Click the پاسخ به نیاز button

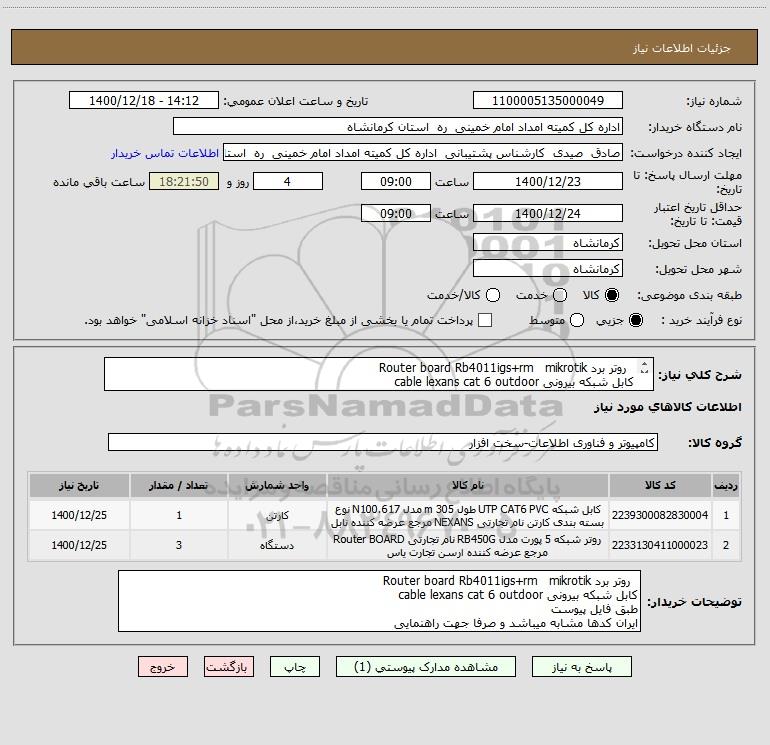pos(581,667)
